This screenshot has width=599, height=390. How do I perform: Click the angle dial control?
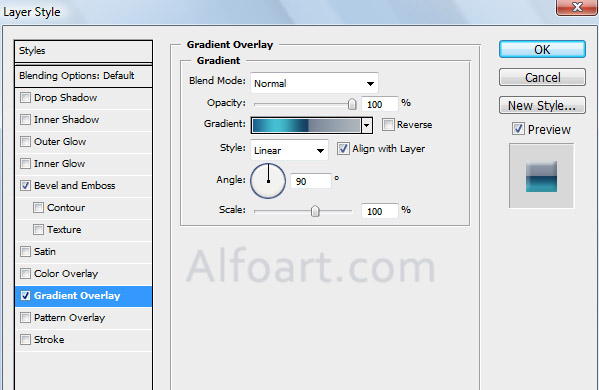(x=268, y=181)
